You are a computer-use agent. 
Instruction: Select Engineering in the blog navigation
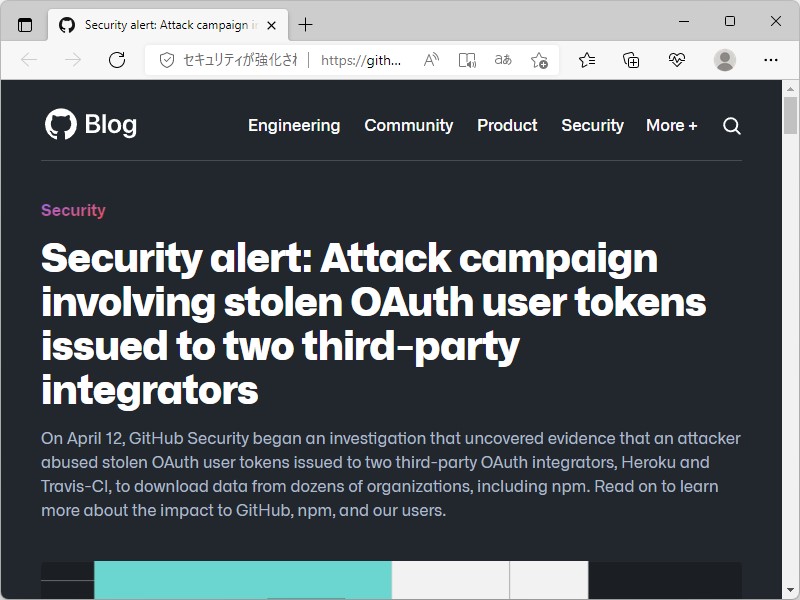294,126
